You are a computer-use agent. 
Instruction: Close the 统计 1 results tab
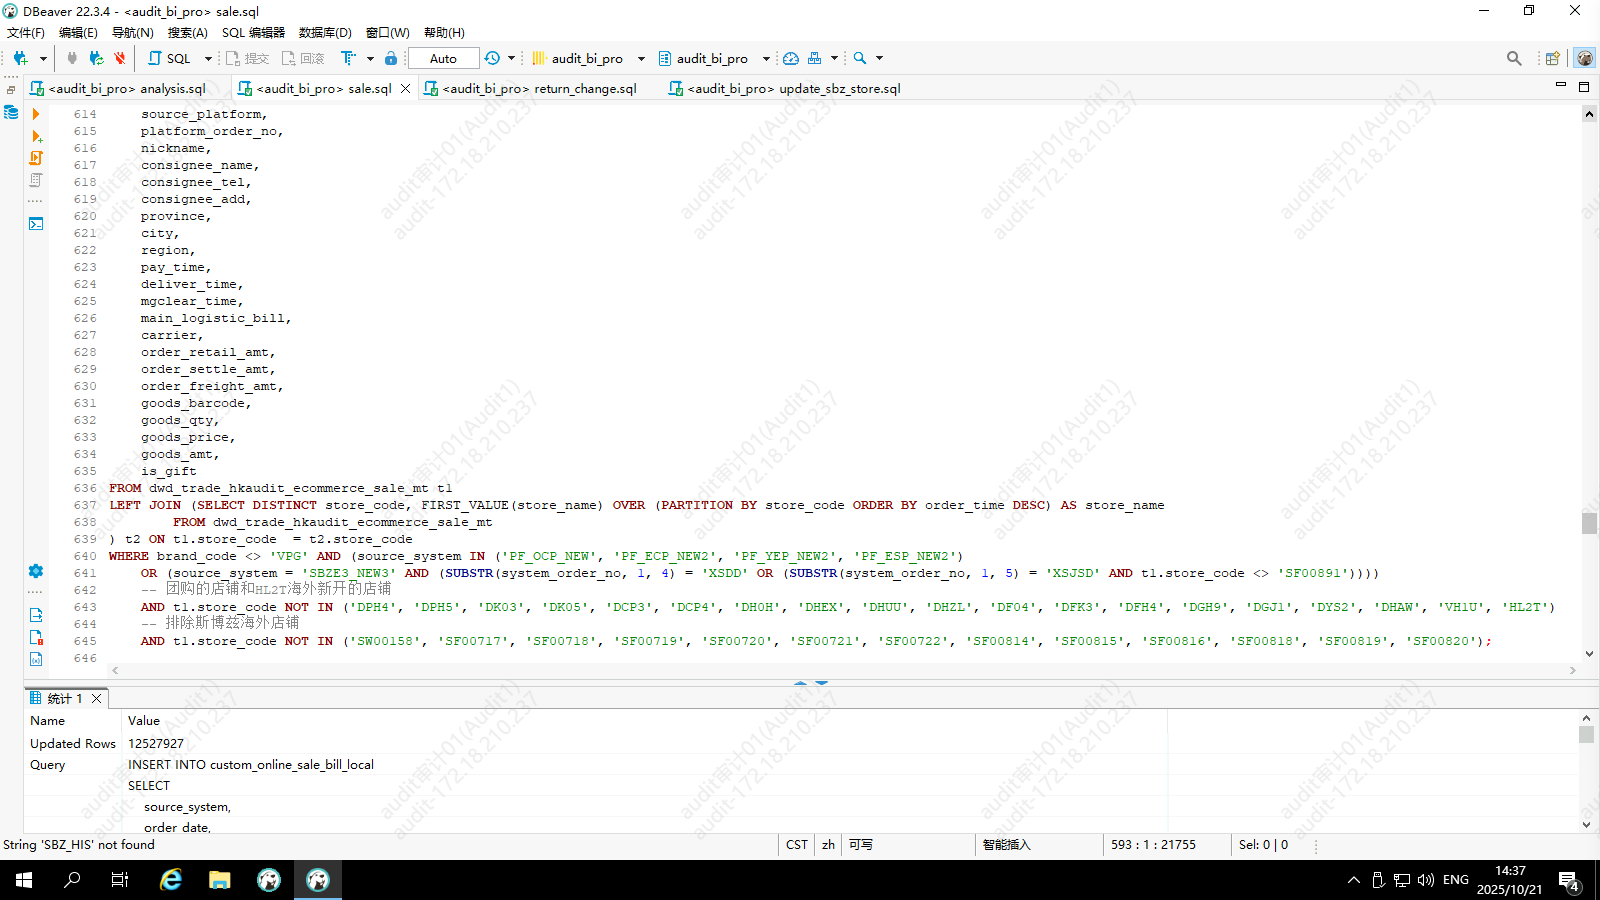pos(97,699)
